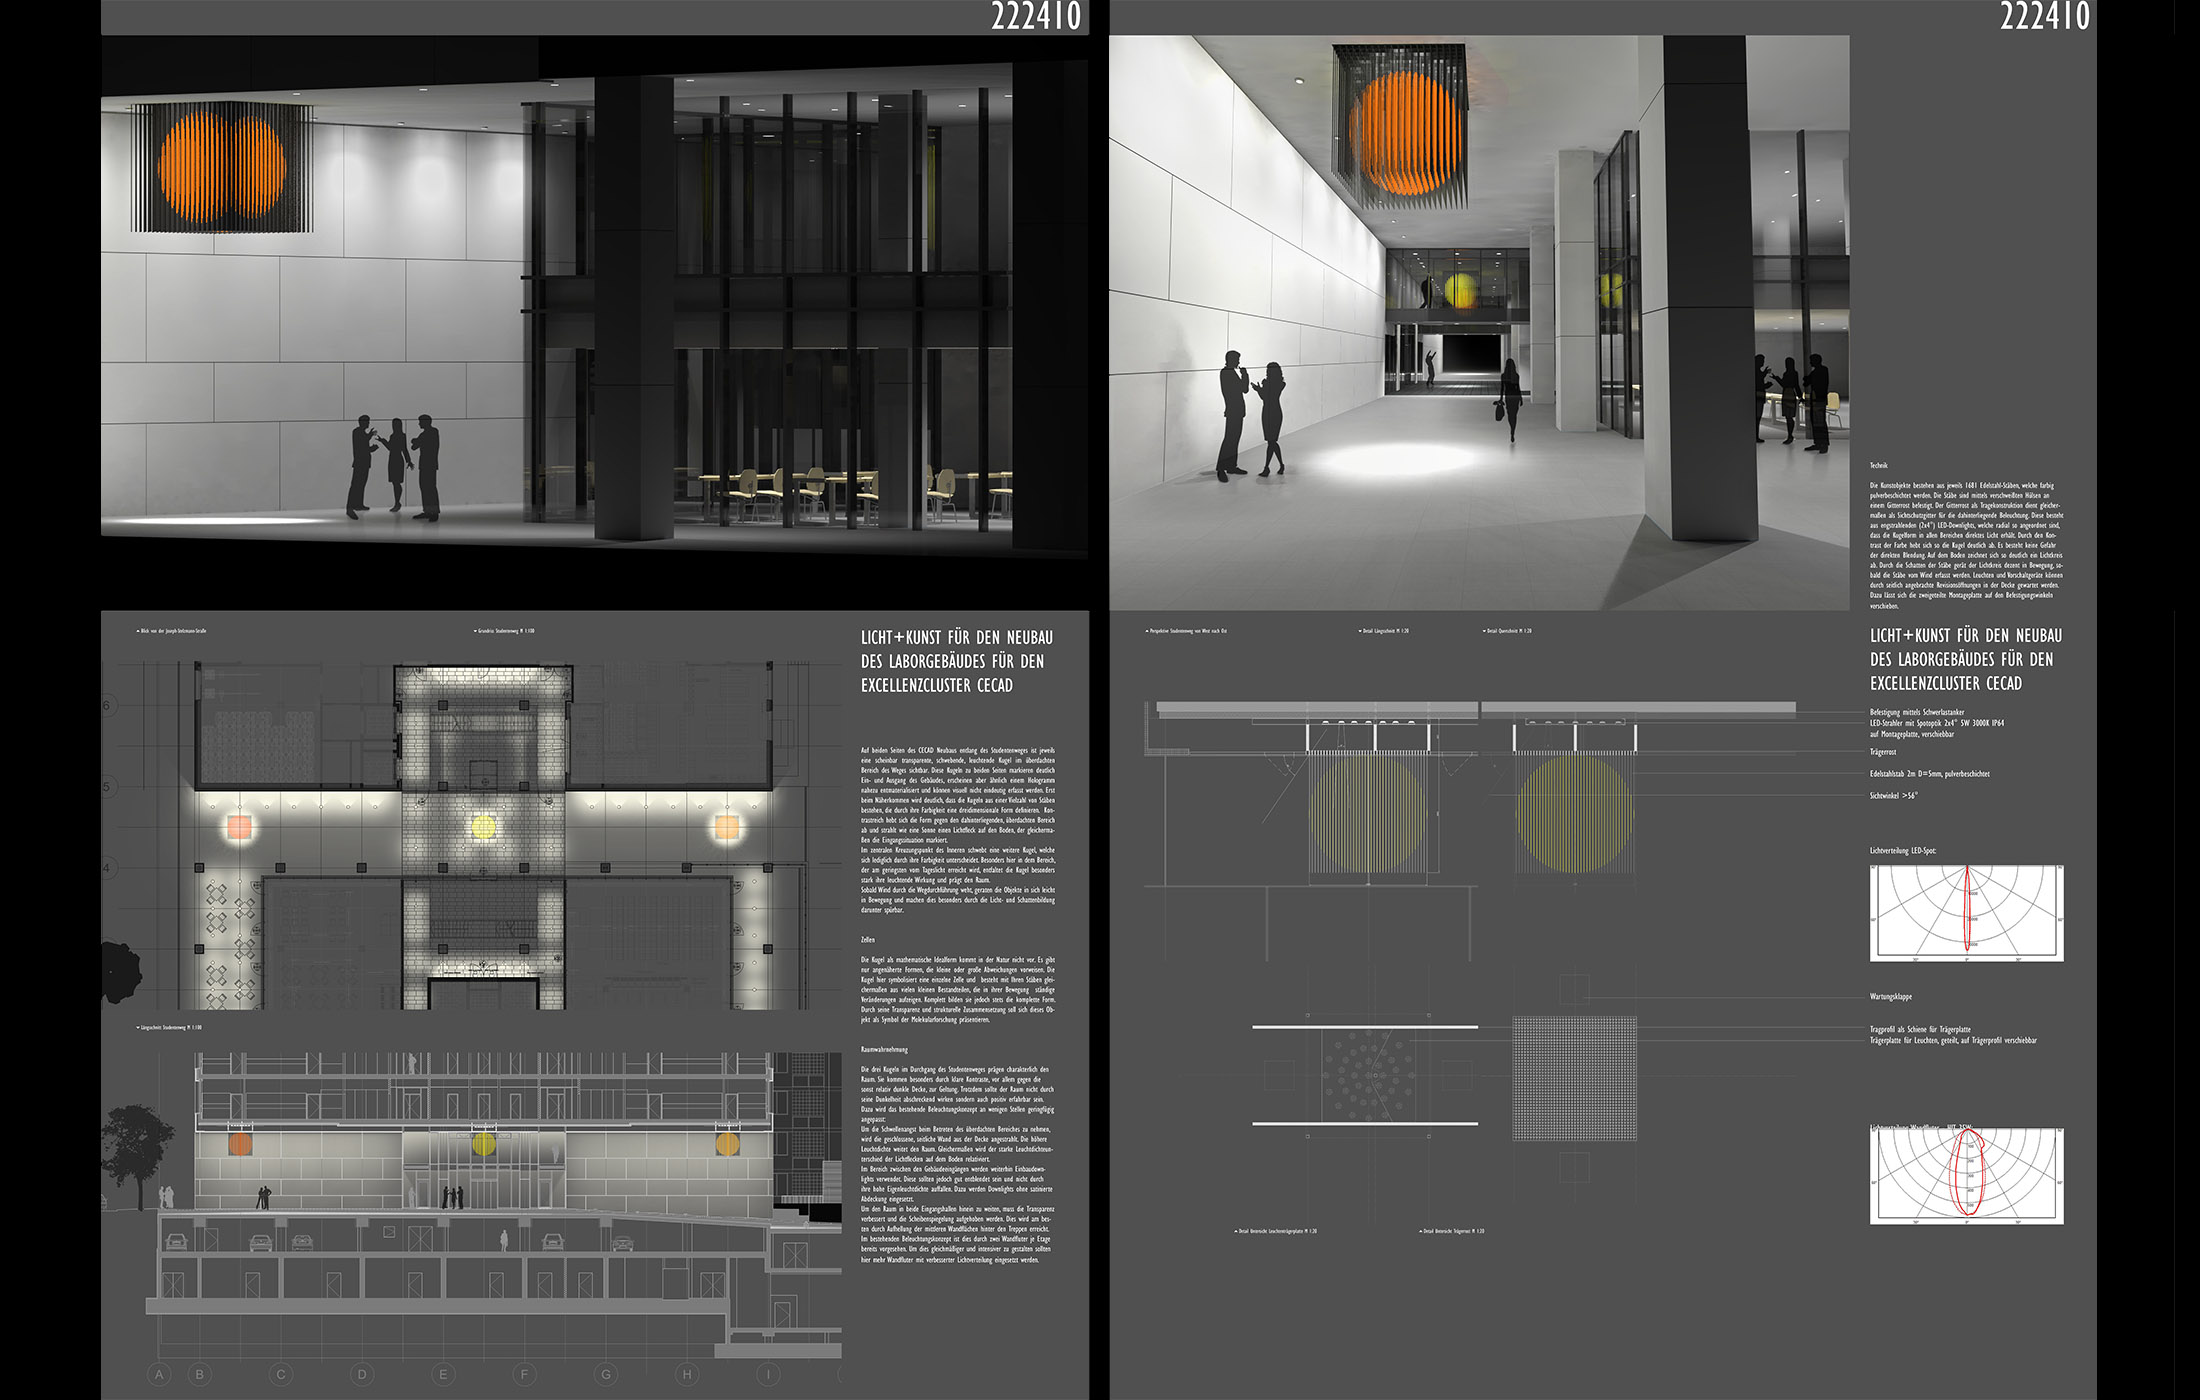Click the 'Wartungsklappe' annotation label
This screenshot has height=1400, width=2200.
click(x=1891, y=997)
